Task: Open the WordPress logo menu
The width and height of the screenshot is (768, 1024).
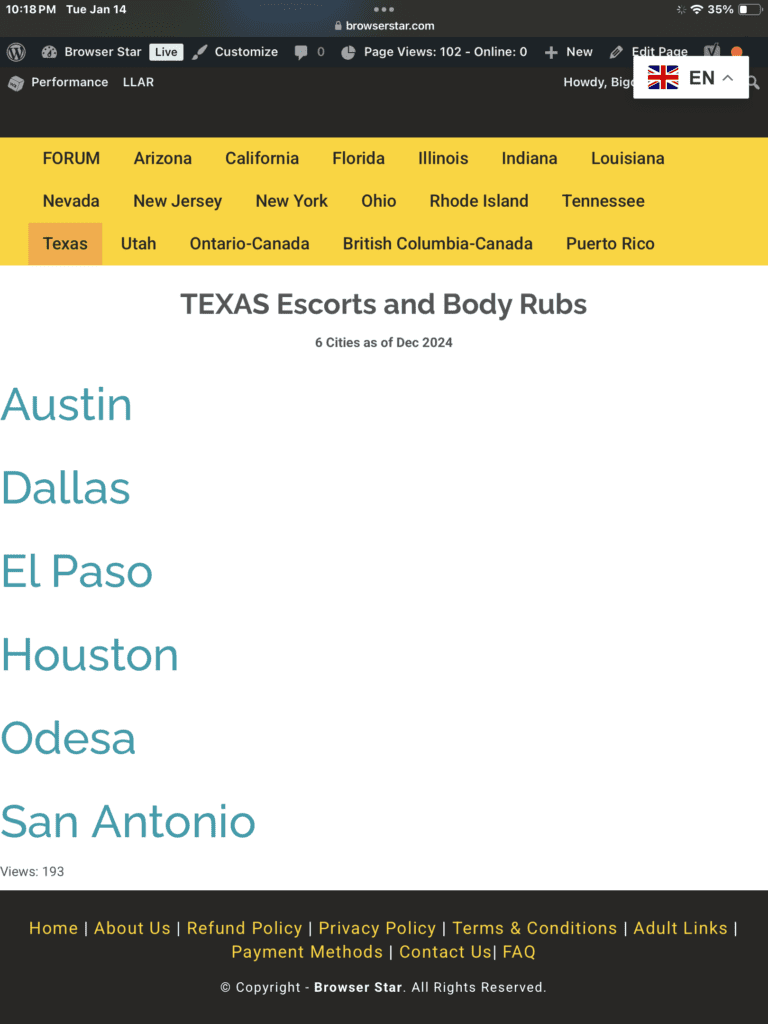Action: (x=16, y=52)
